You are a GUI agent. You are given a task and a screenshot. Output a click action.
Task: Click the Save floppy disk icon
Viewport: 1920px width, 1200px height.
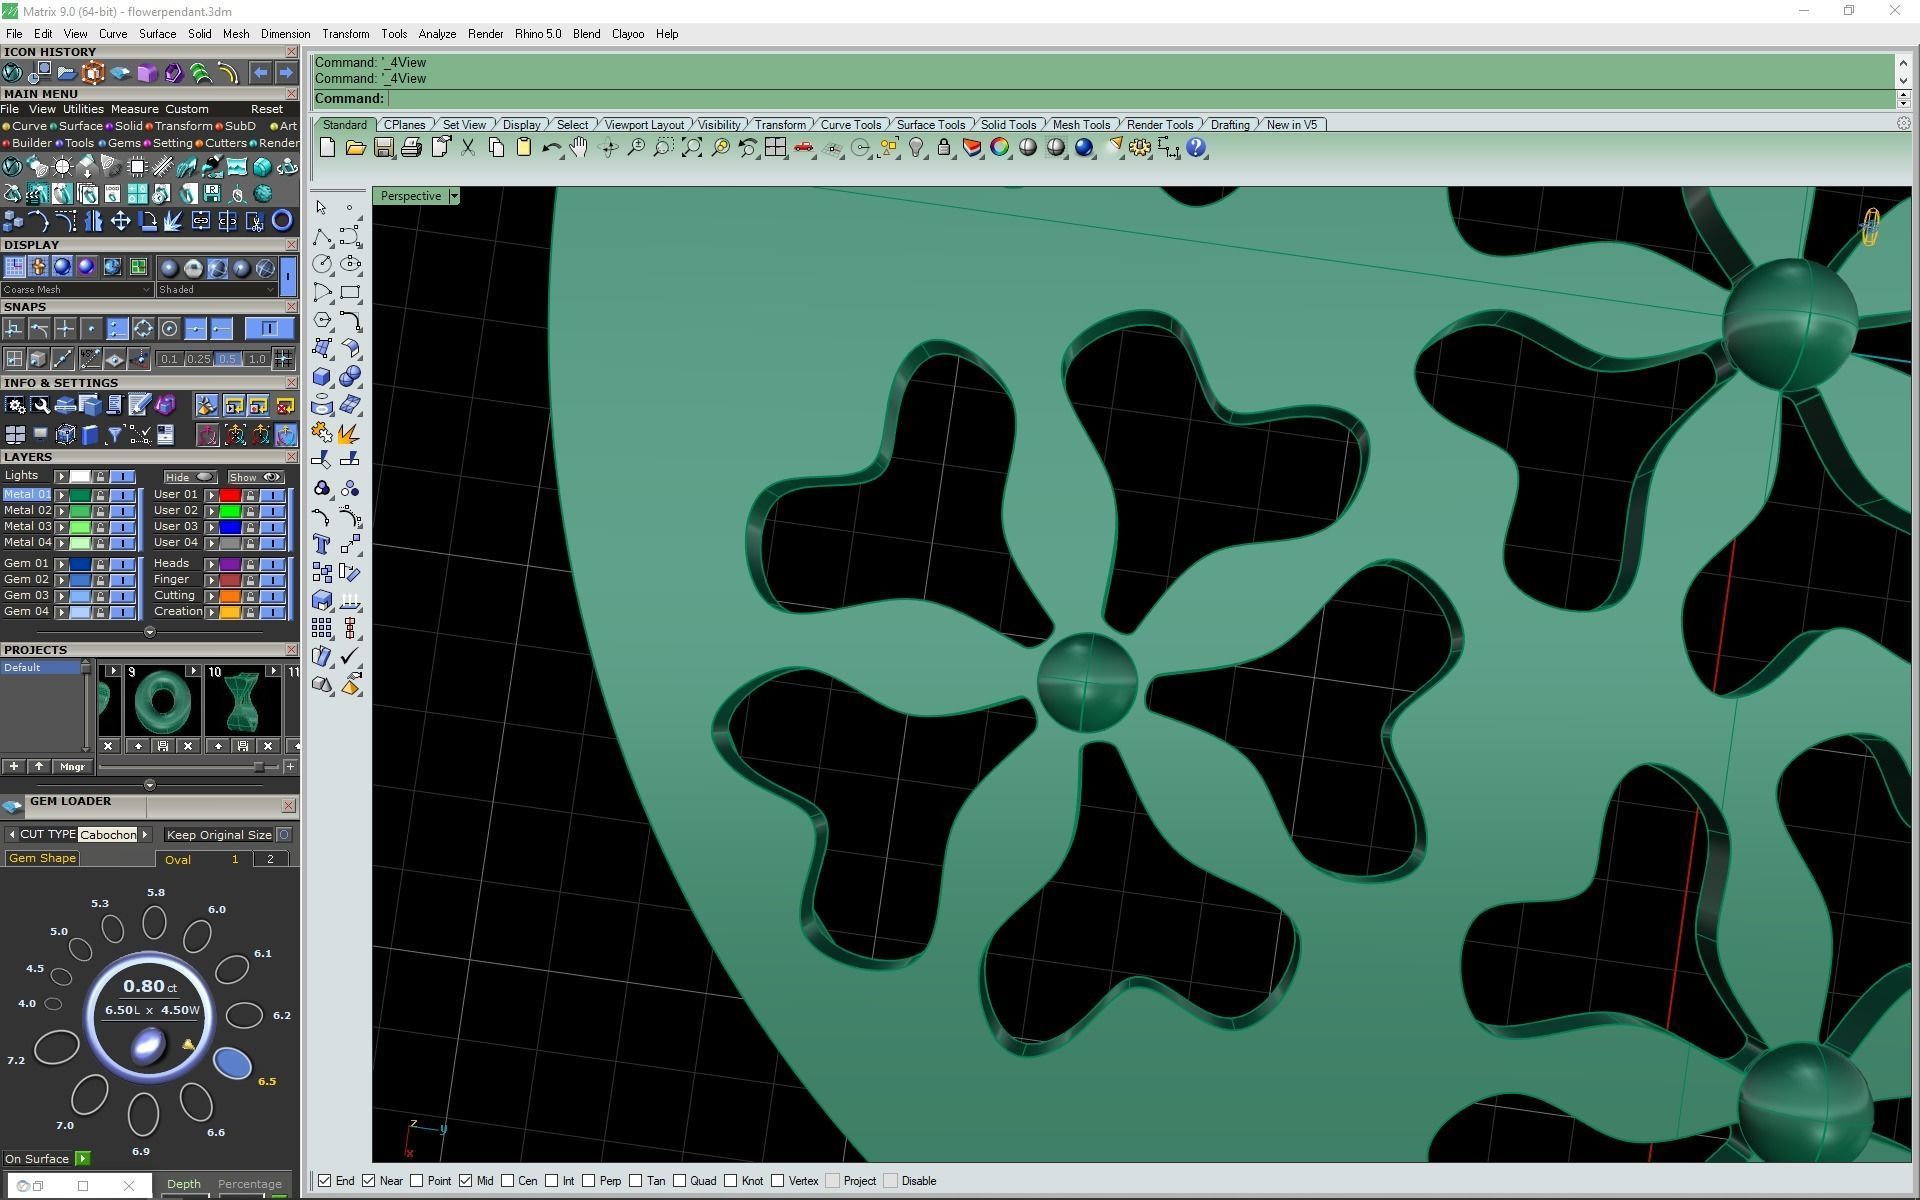pos(383,148)
